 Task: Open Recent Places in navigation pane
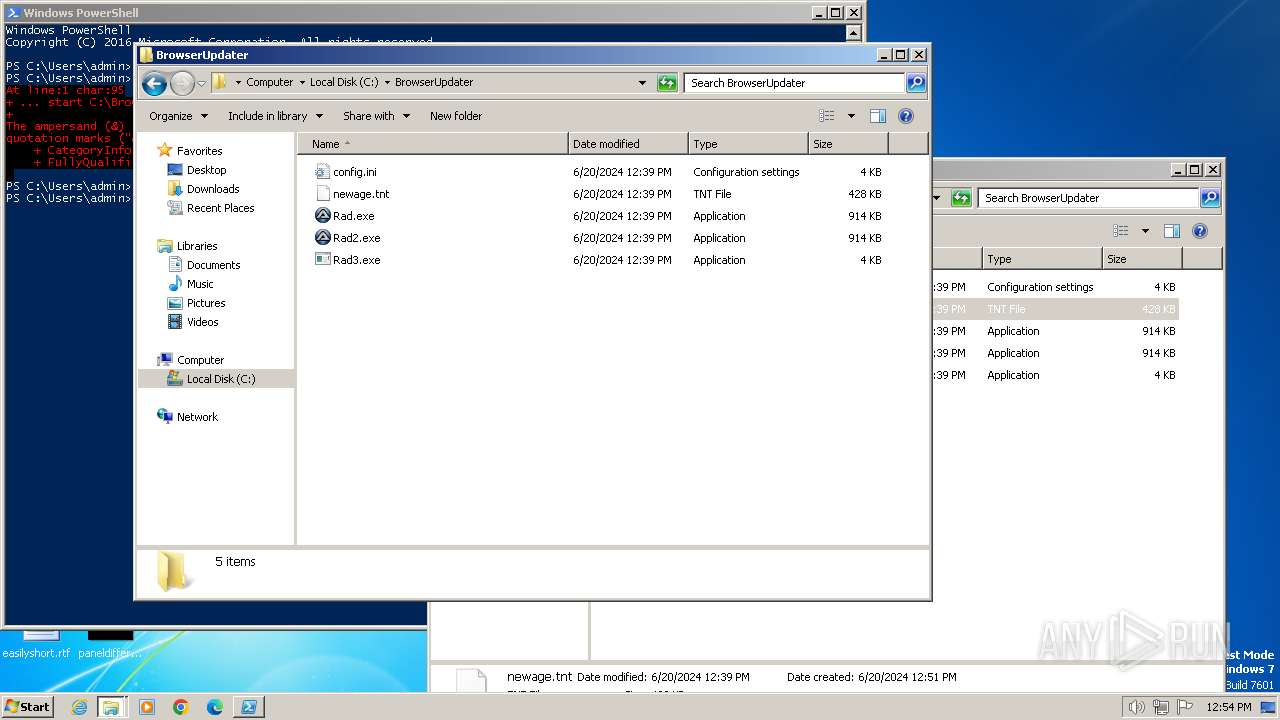click(x=220, y=208)
